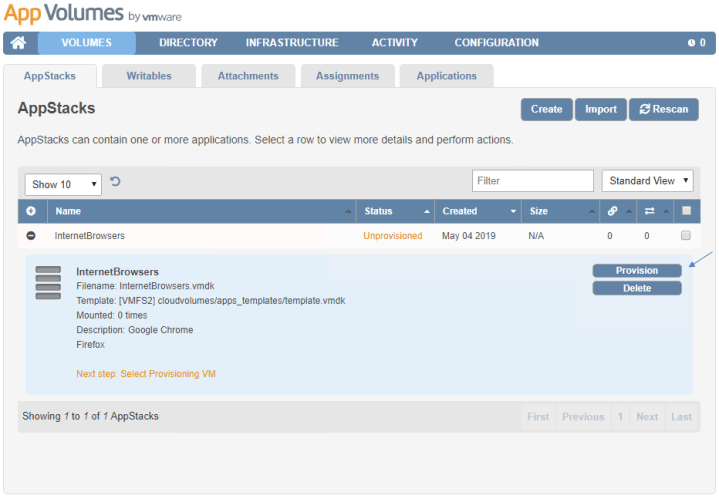This screenshot has height=499, width=719.
Task: Click the May 04 2019 created date
Action: pyautogui.click(x=469, y=236)
